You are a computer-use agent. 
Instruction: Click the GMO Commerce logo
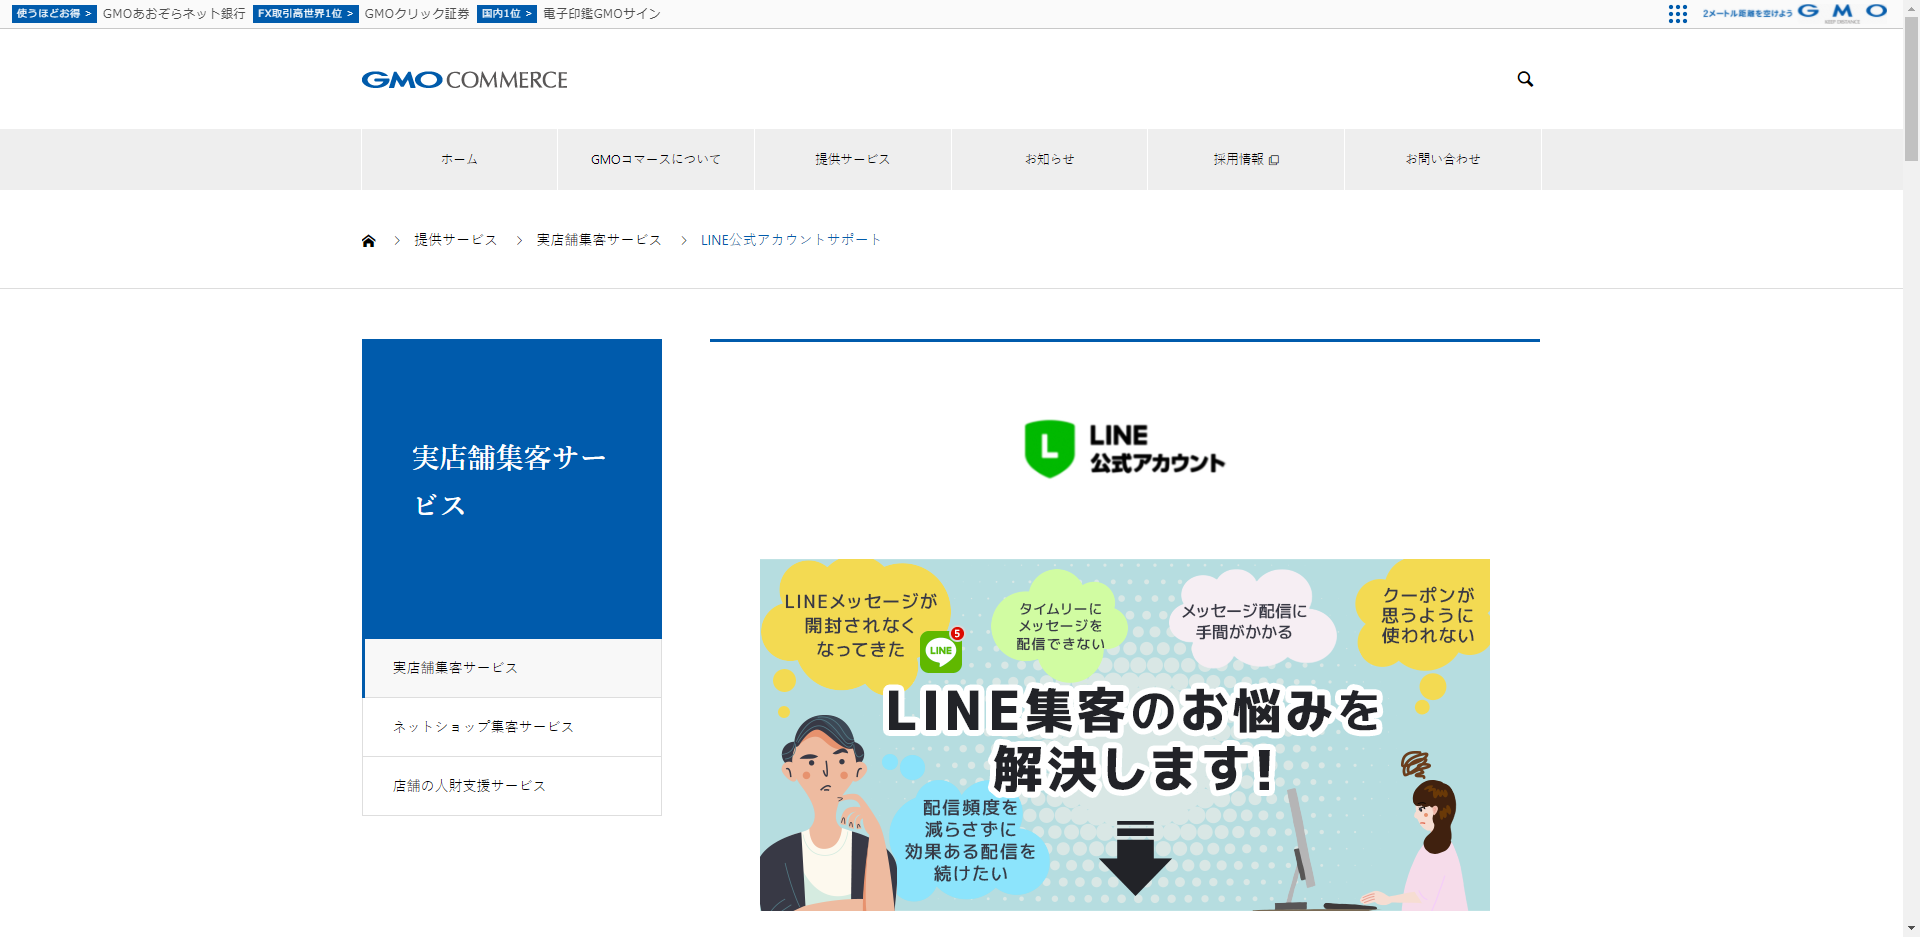click(464, 80)
